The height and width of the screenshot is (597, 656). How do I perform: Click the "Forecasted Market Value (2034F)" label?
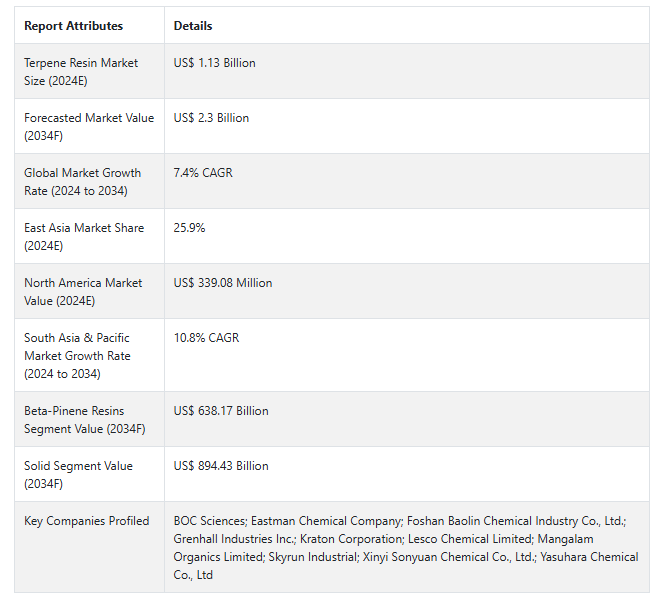(x=89, y=126)
